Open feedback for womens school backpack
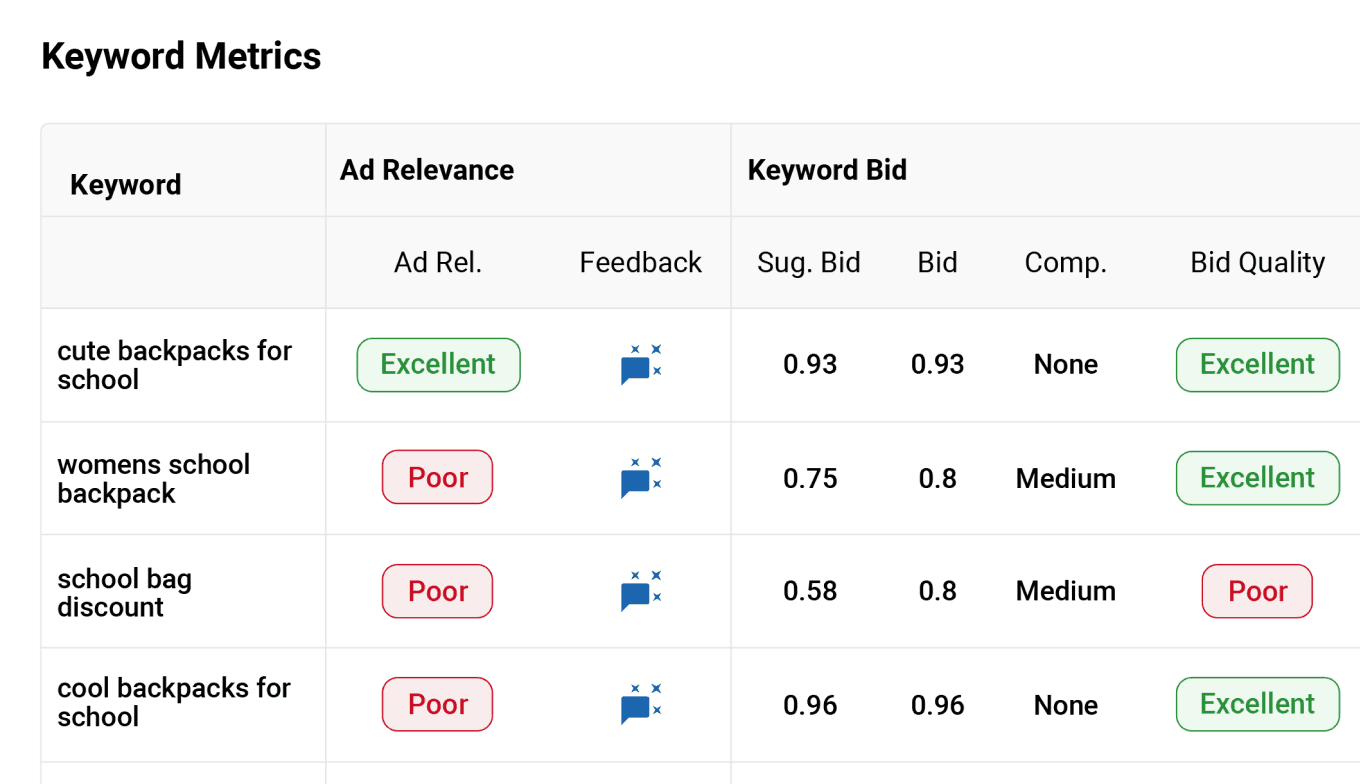 pos(640,478)
